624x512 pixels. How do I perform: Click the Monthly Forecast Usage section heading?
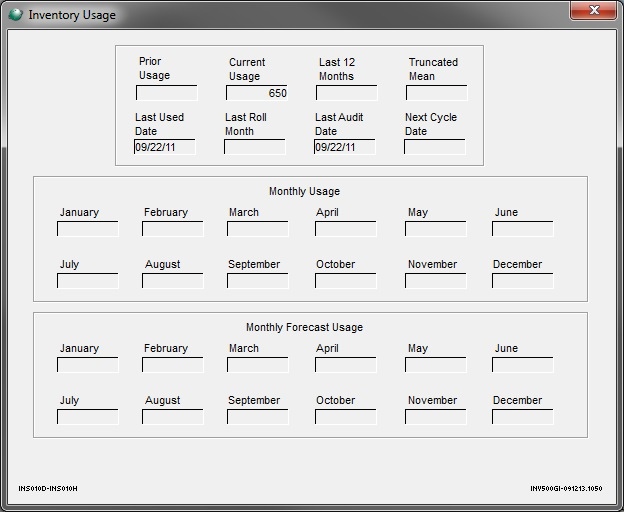tap(304, 327)
